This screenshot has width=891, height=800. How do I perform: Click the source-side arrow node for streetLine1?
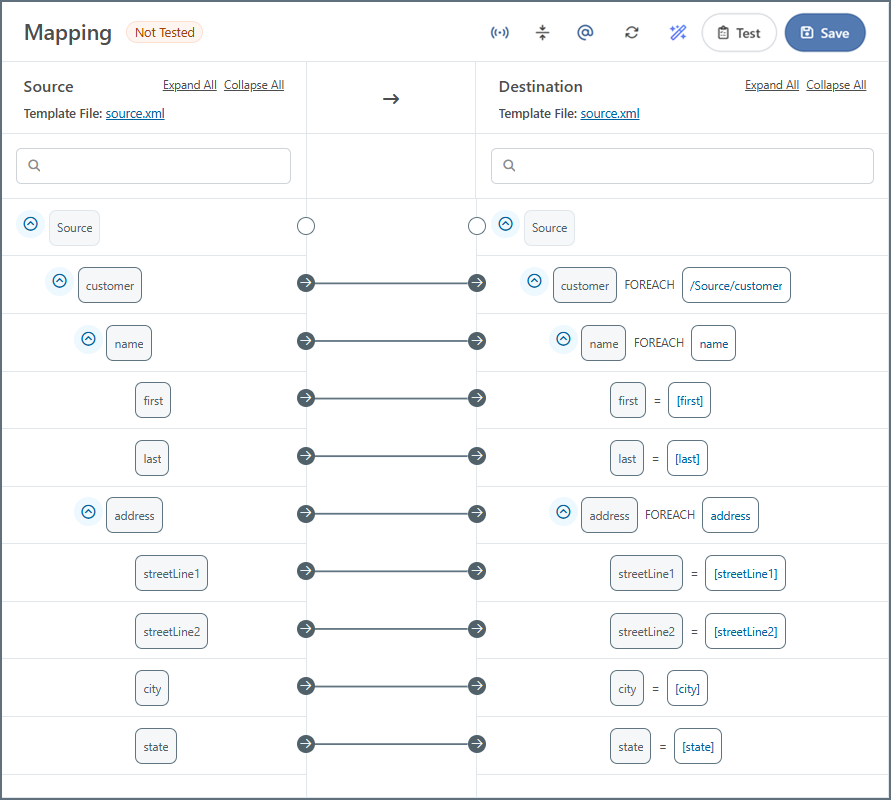(306, 571)
